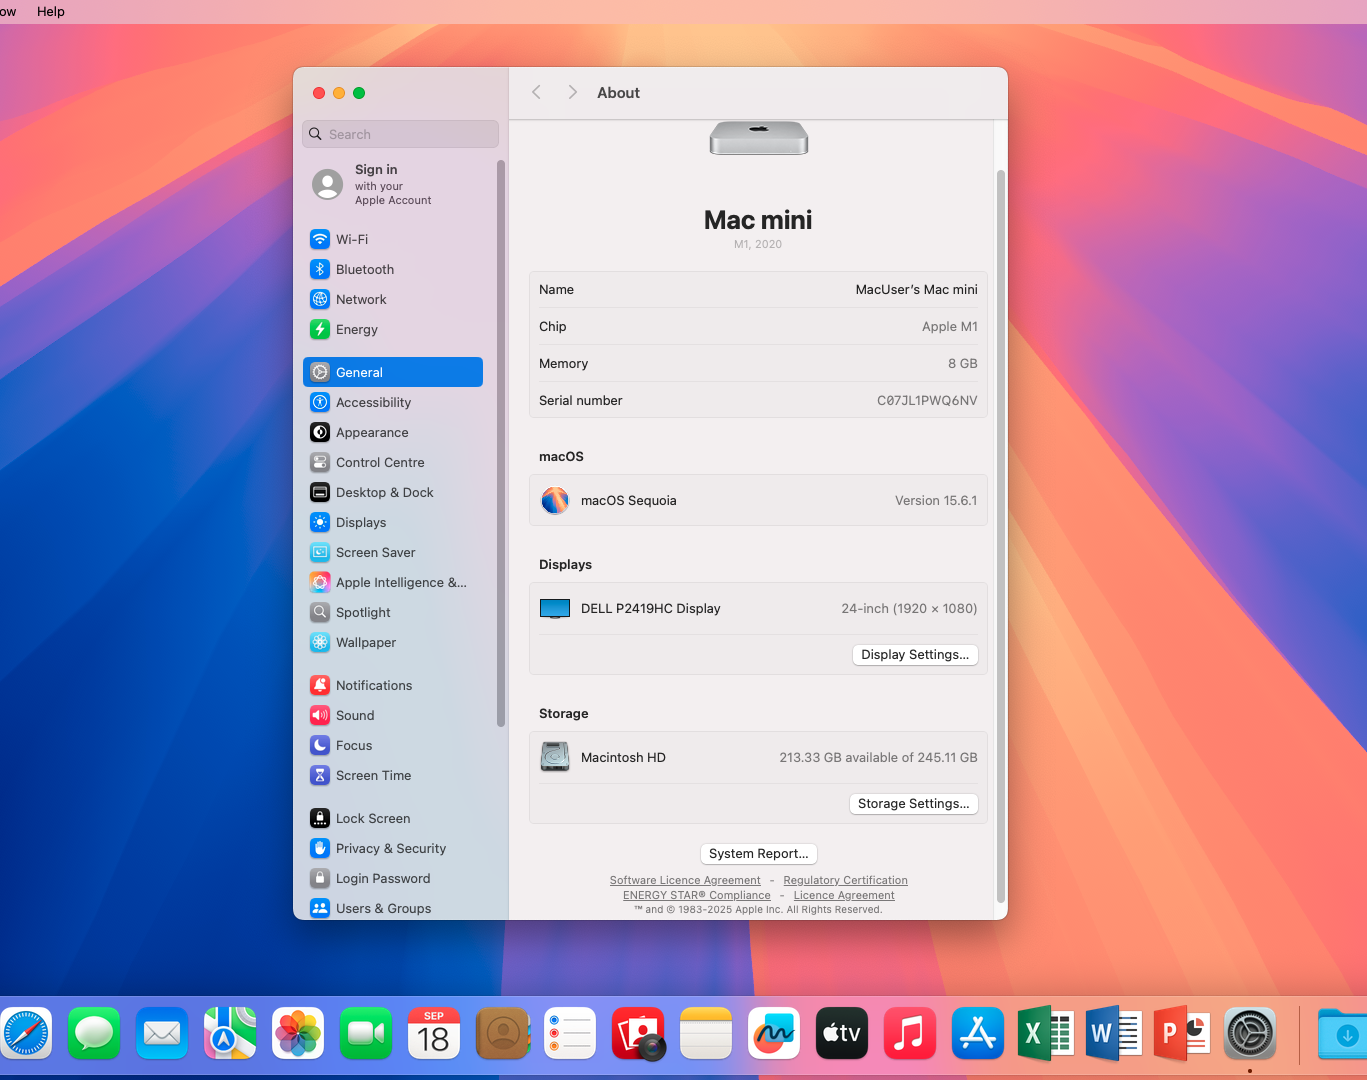Launch Safari from the Dock
The image size is (1367, 1080).
pyautogui.click(x=26, y=1033)
